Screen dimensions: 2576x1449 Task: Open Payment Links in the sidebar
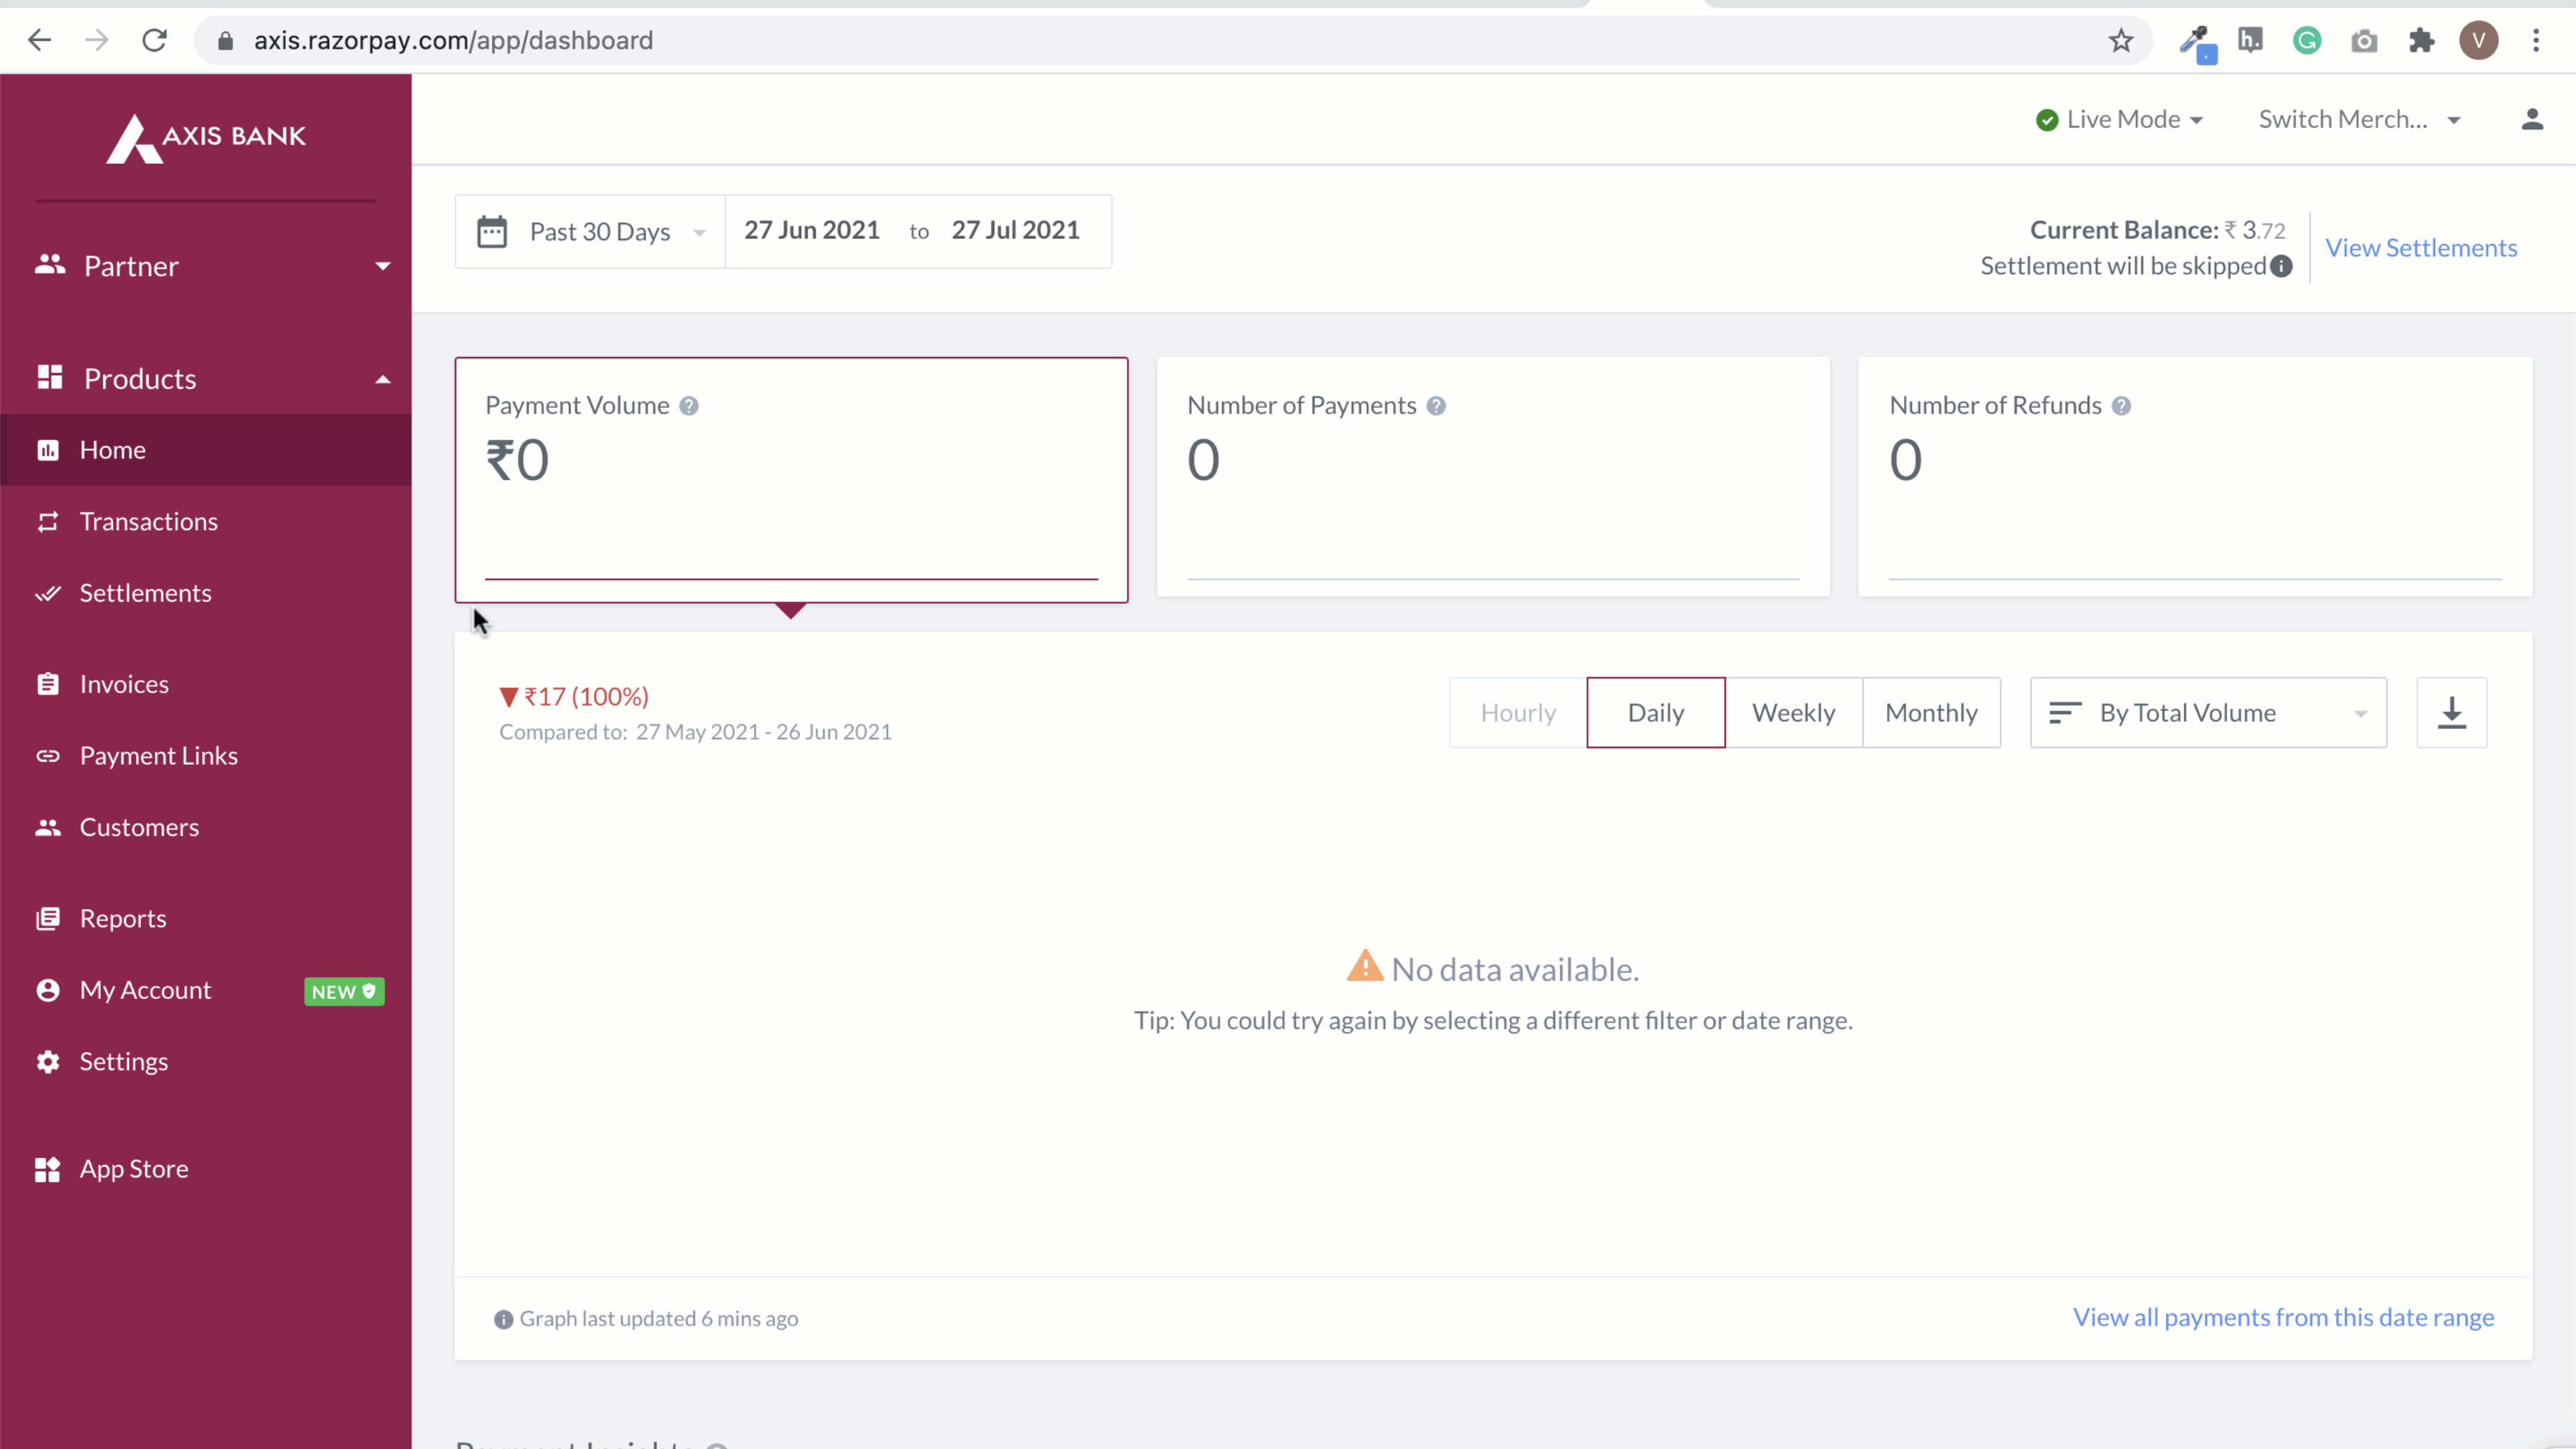206,756
